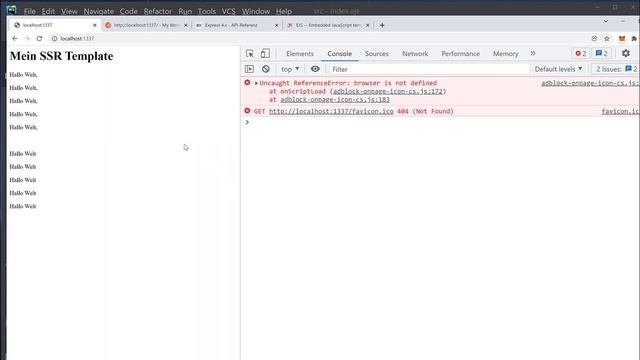Open the Run menu in the IDE
640x360 pixels.
coord(185,11)
